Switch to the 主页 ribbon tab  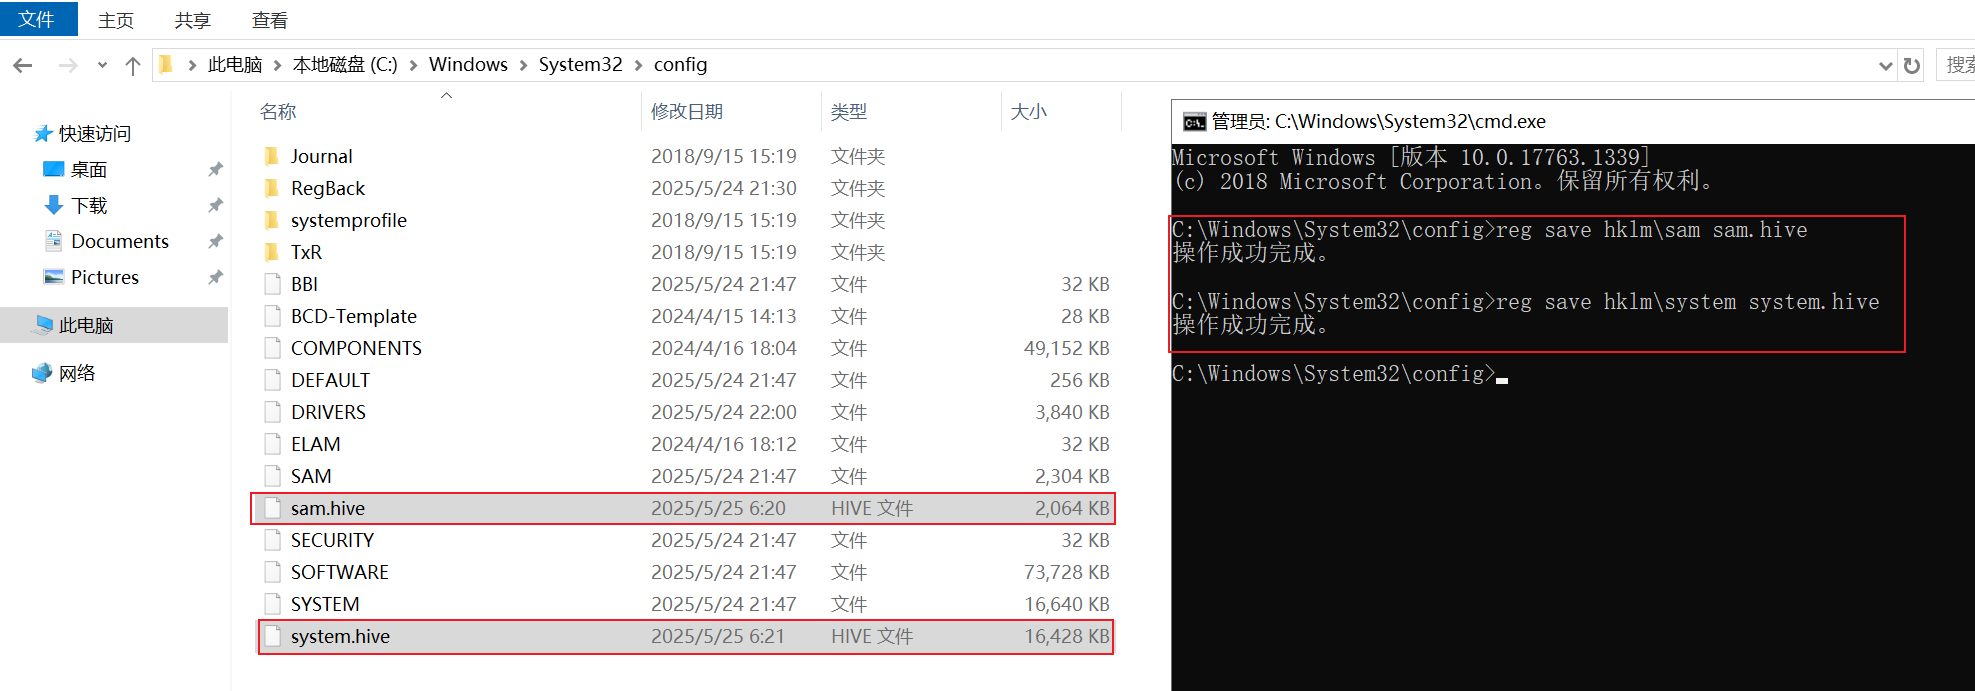[x=116, y=20]
